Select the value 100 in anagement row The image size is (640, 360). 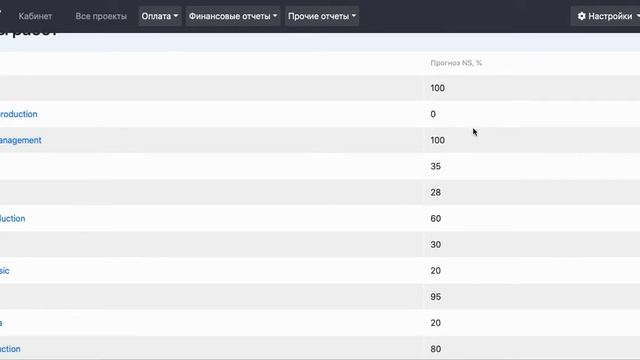tap(437, 140)
